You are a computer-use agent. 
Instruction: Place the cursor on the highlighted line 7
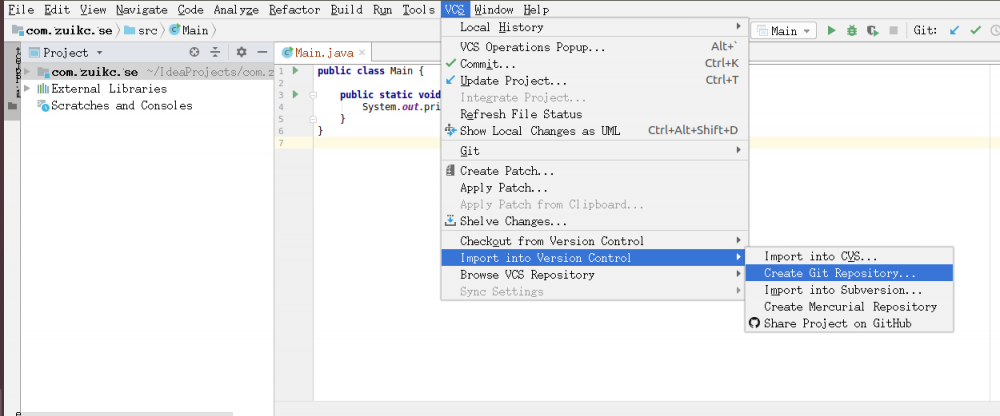657,143
